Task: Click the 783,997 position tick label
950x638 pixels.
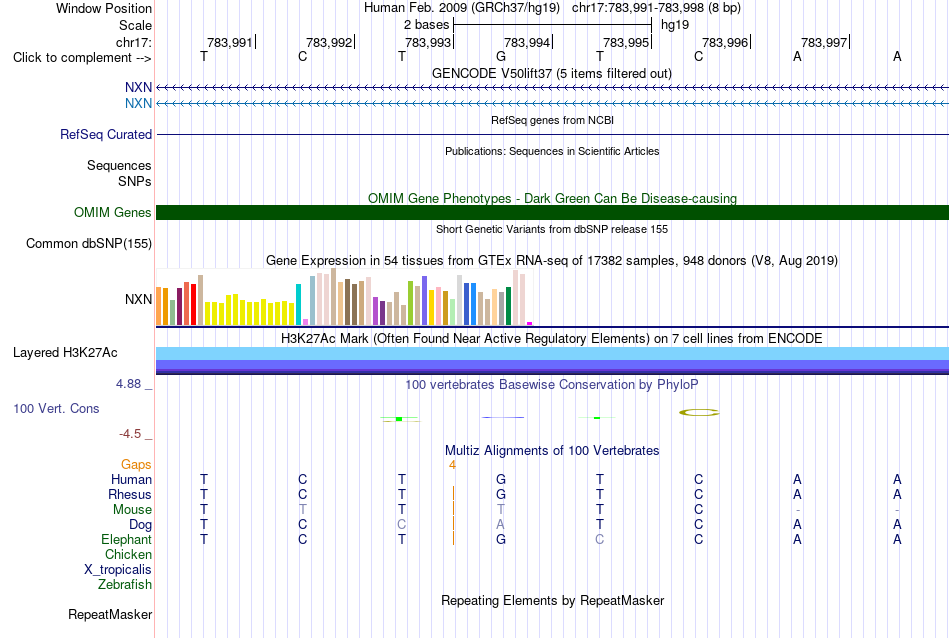Action: [823, 42]
